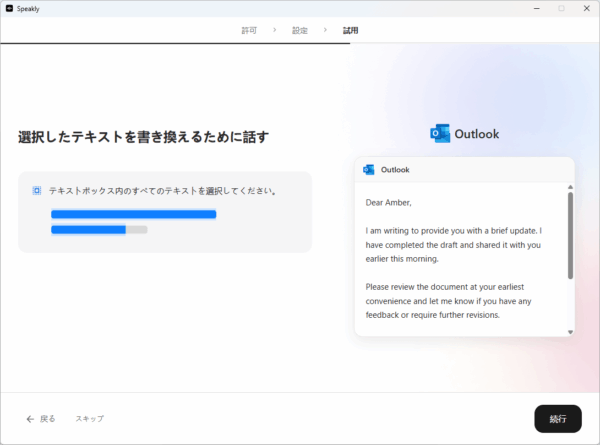Click the lower partially filled progress bar

pyautogui.click(x=99, y=229)
